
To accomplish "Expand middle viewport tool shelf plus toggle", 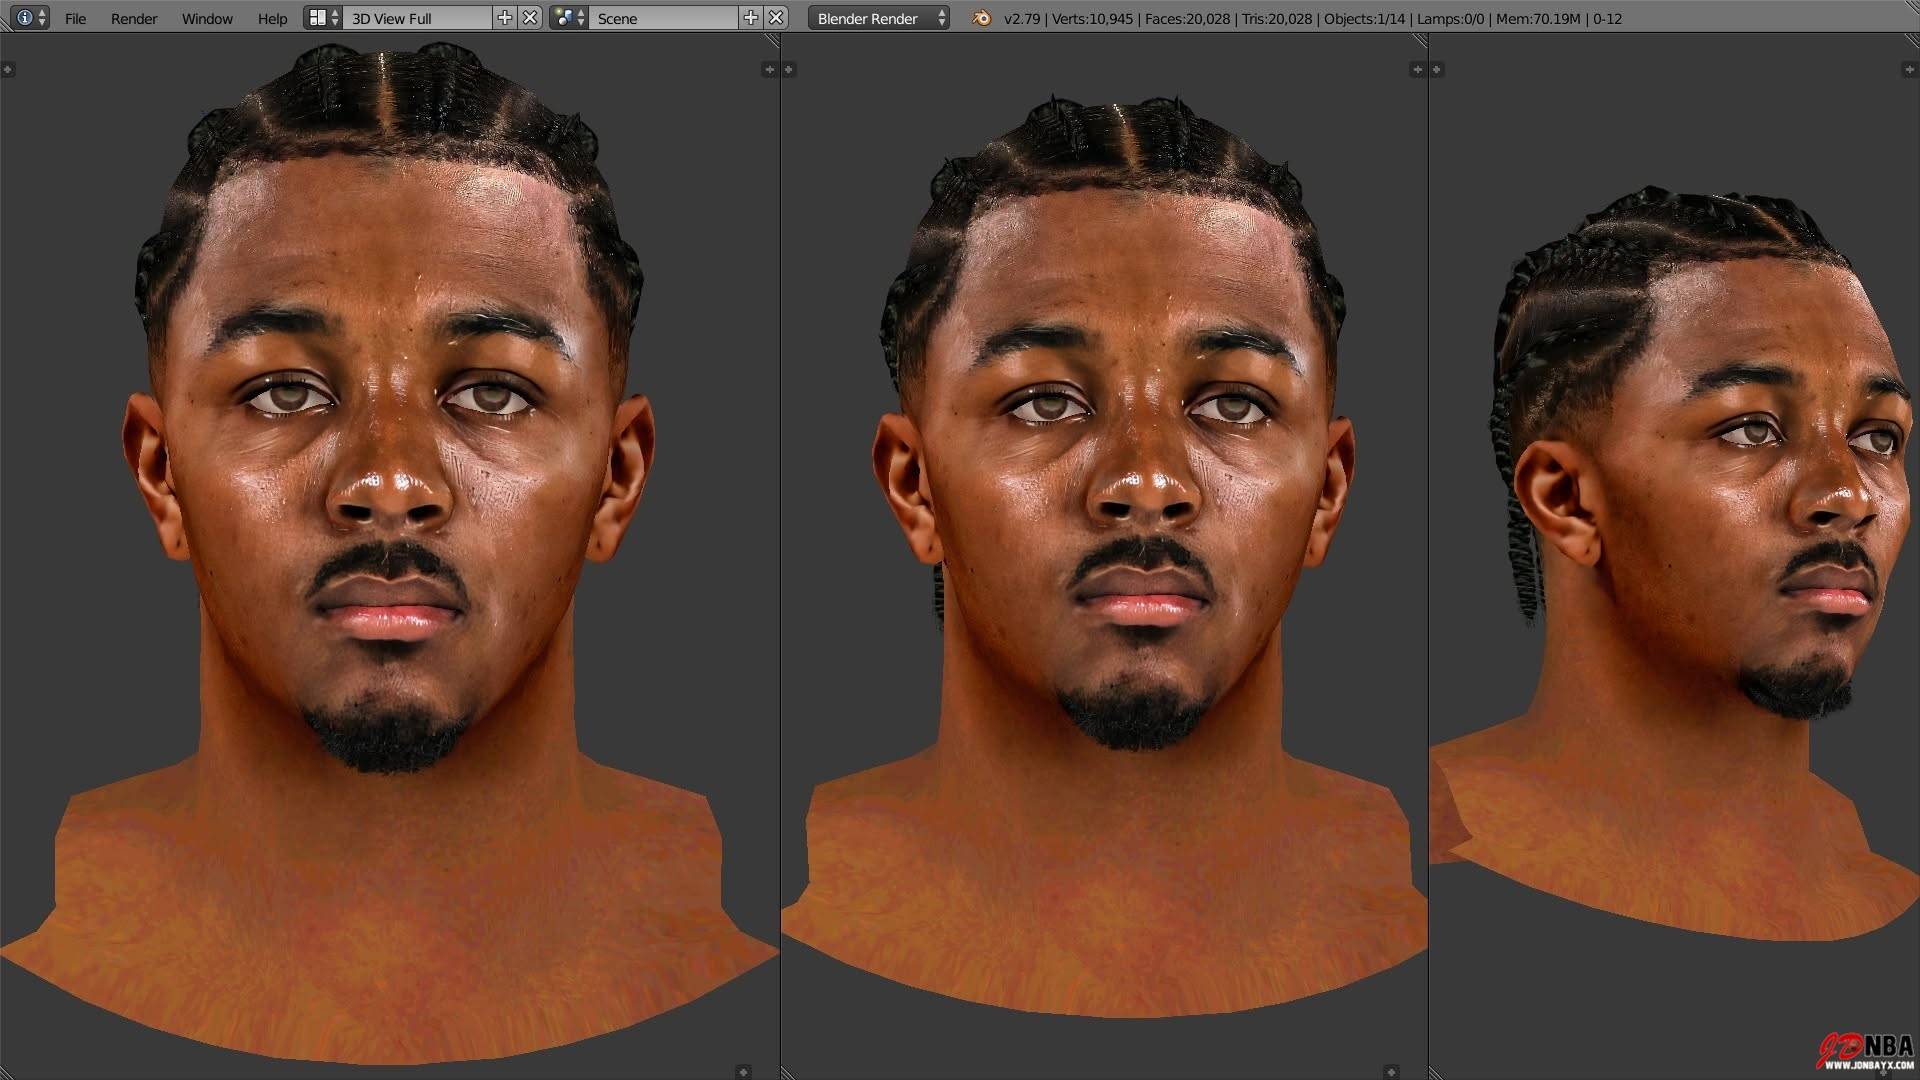I will [789, 69].
